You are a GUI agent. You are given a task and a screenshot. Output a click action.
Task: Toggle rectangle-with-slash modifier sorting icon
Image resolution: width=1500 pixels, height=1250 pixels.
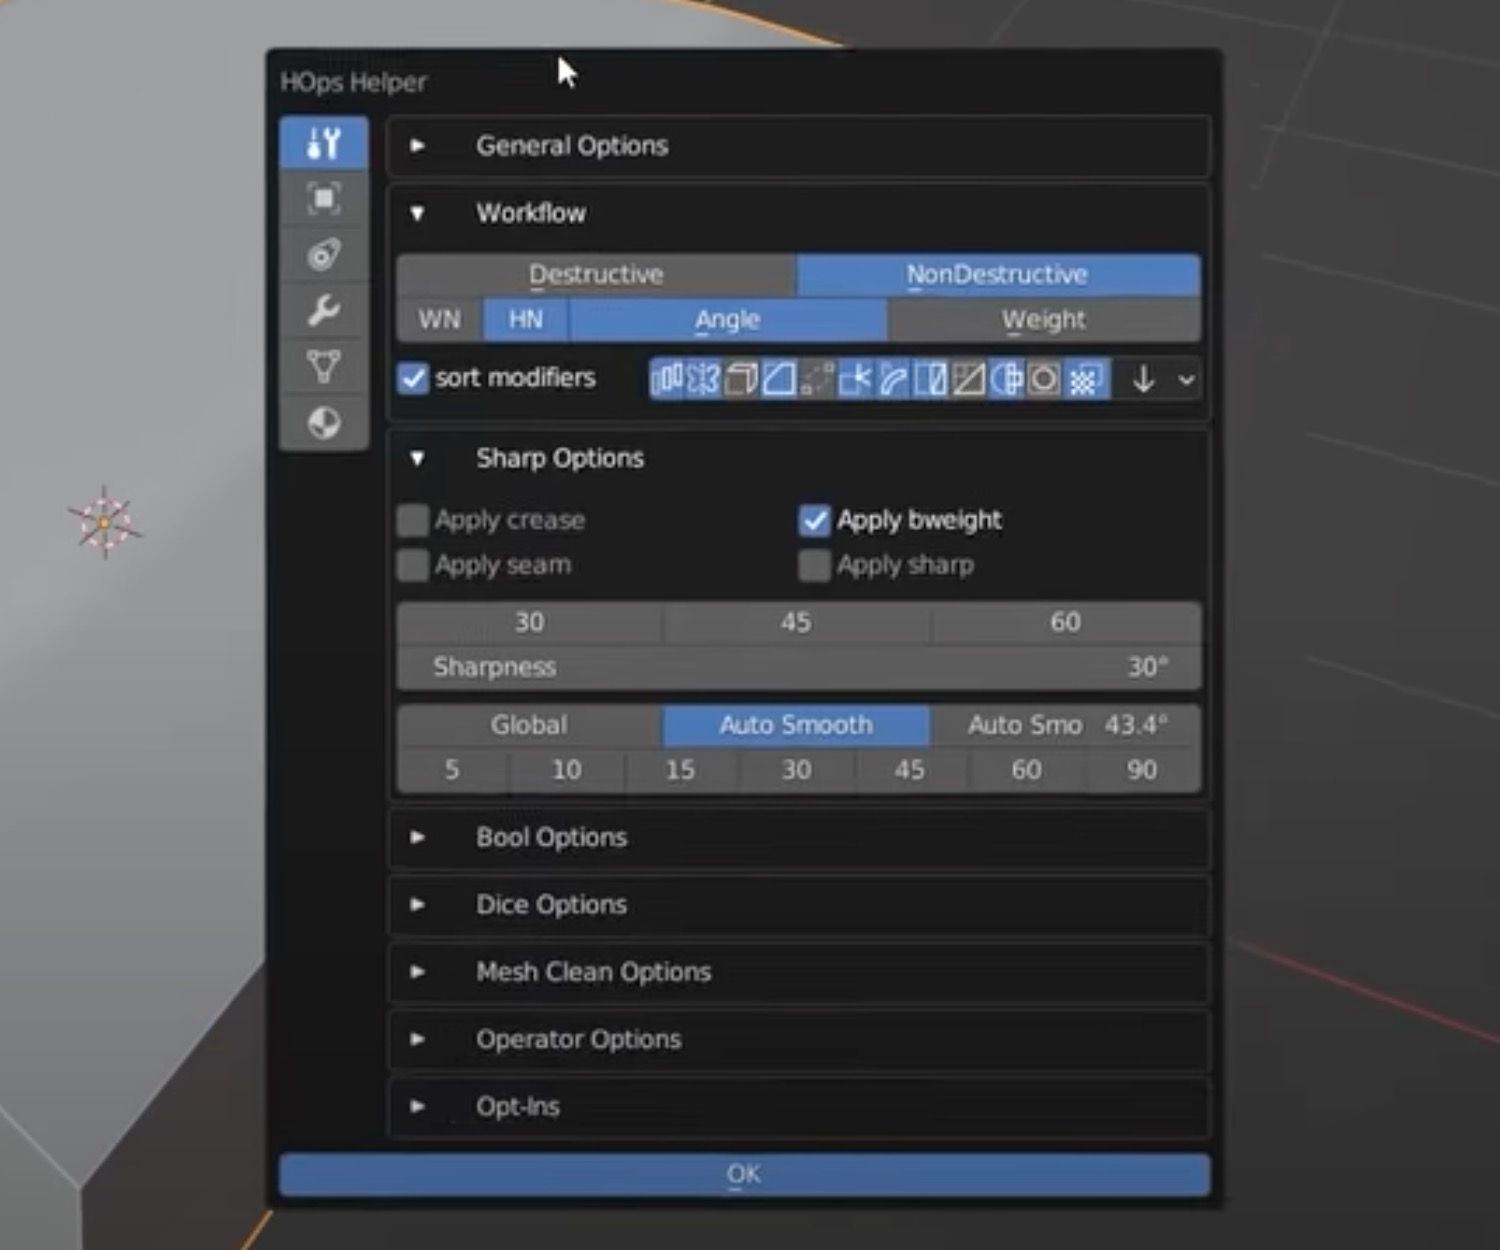pos(931,379)
